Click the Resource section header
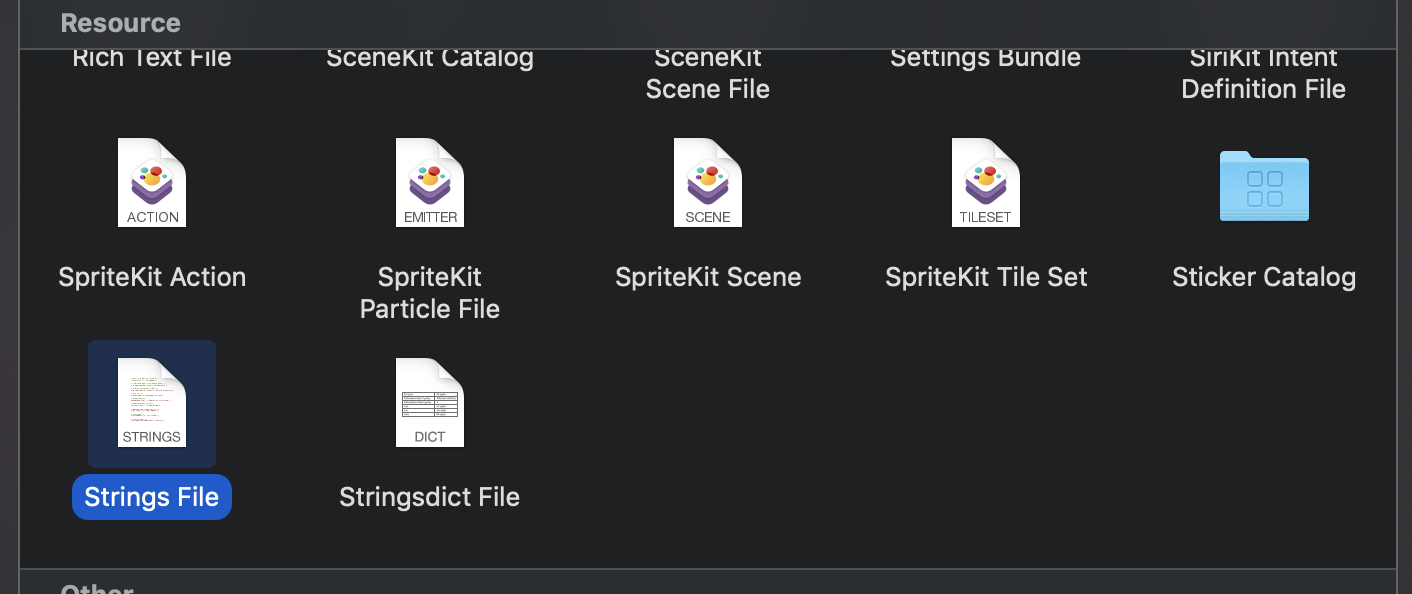This screenshot has height=594, width=1412. 121,23
